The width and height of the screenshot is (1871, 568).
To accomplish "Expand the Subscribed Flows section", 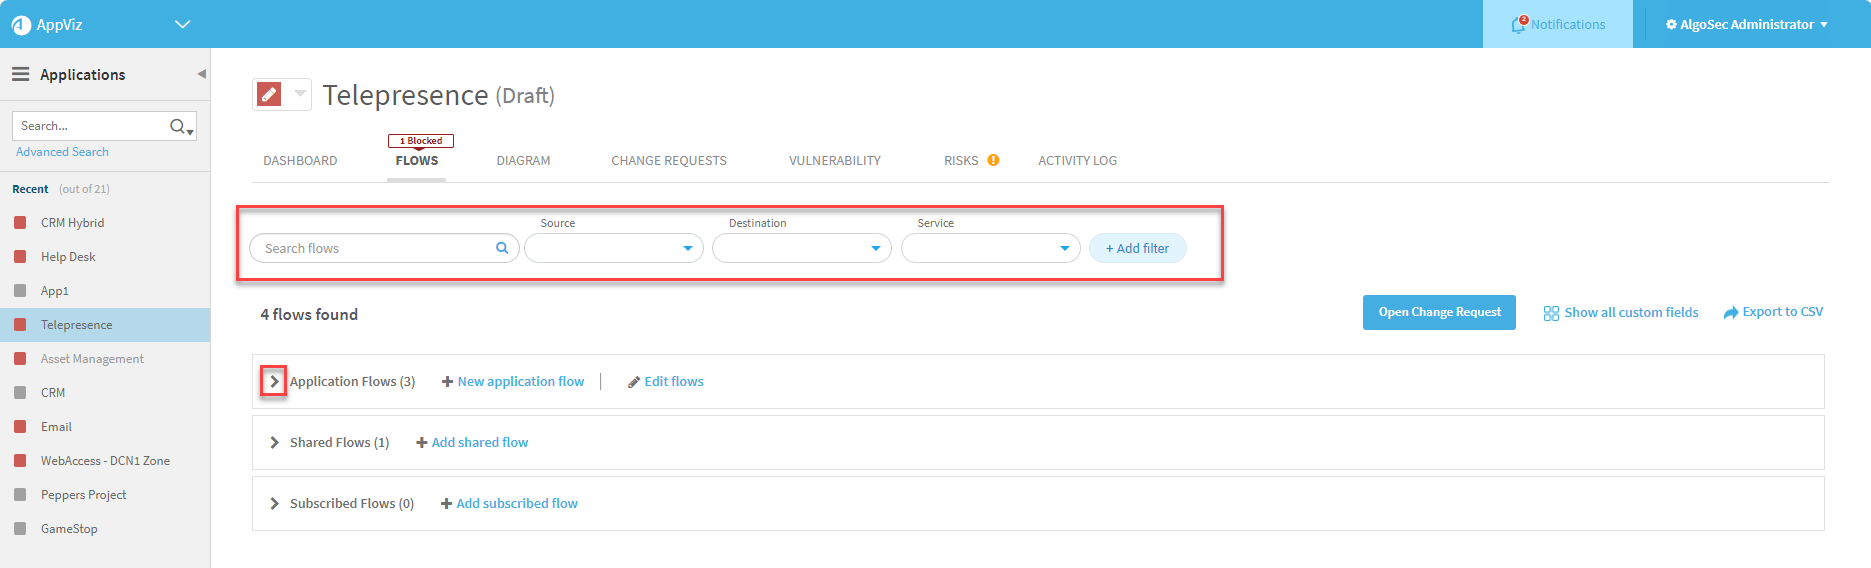I will tap(274, 503).
